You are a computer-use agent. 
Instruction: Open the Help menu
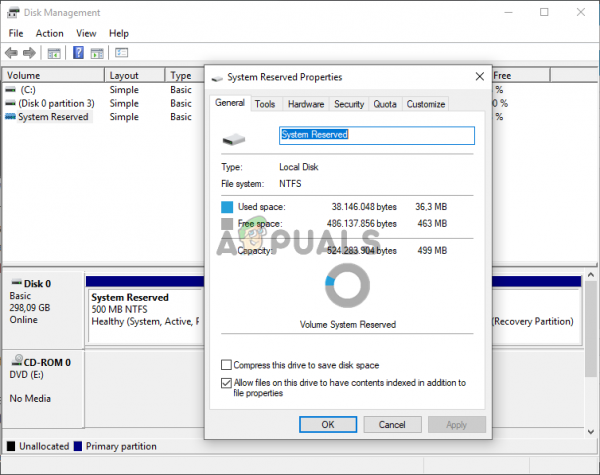tap(119, 33)
